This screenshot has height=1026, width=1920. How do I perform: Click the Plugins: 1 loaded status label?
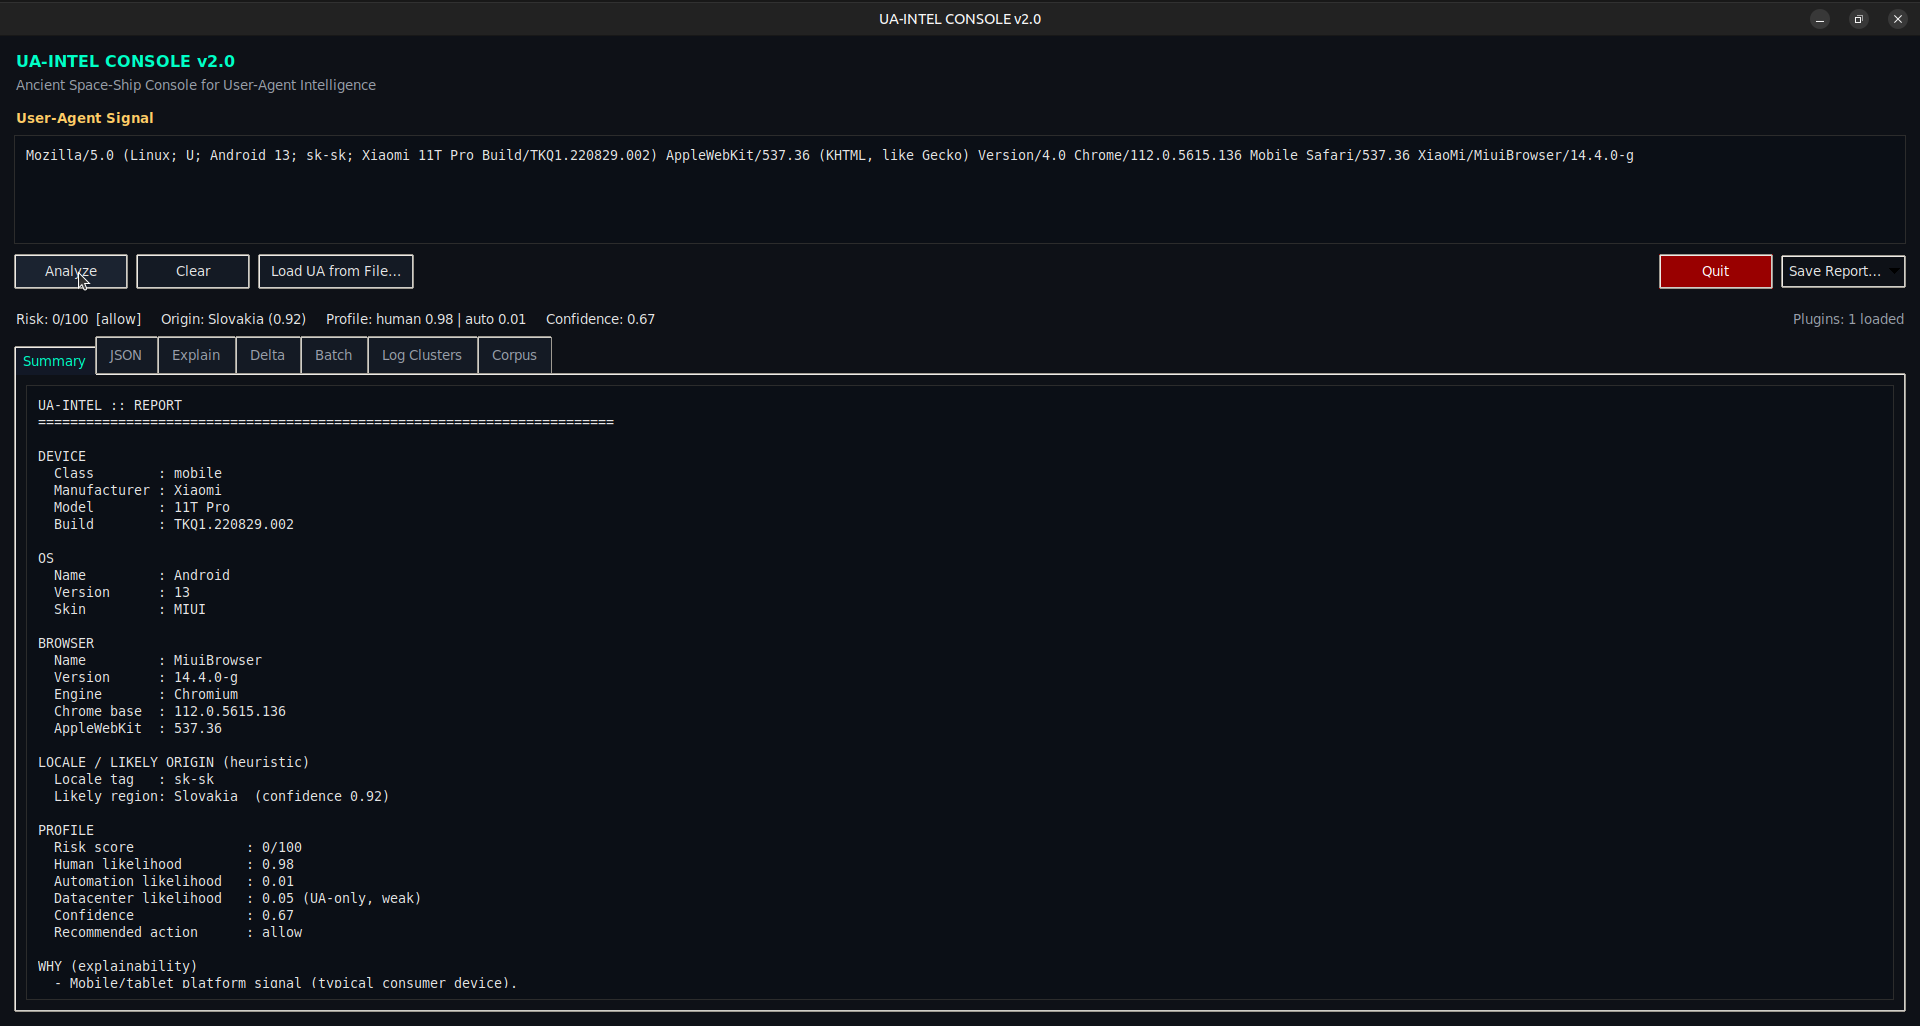click(1847, 319)
